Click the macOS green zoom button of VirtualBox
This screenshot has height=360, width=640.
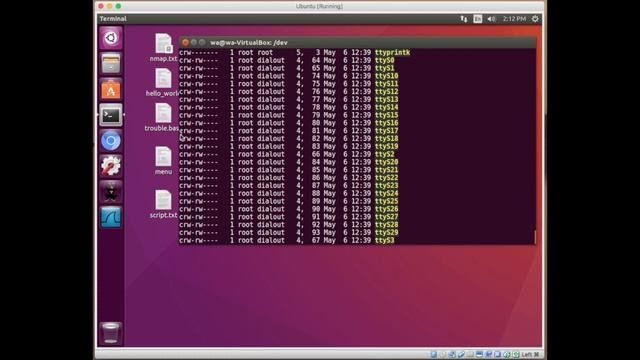[x=118, y=6]
